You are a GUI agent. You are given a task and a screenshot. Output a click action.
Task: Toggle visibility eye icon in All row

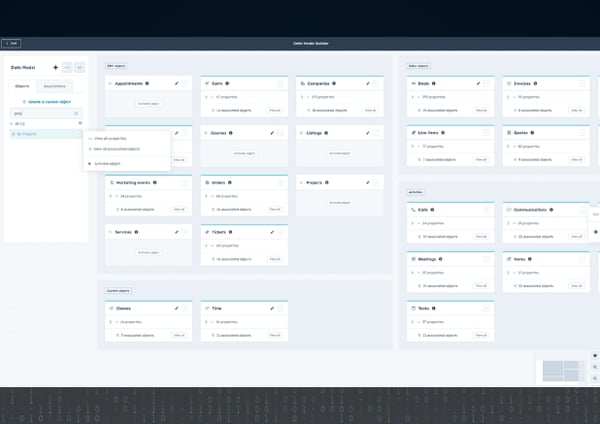(x=80, y=123)
